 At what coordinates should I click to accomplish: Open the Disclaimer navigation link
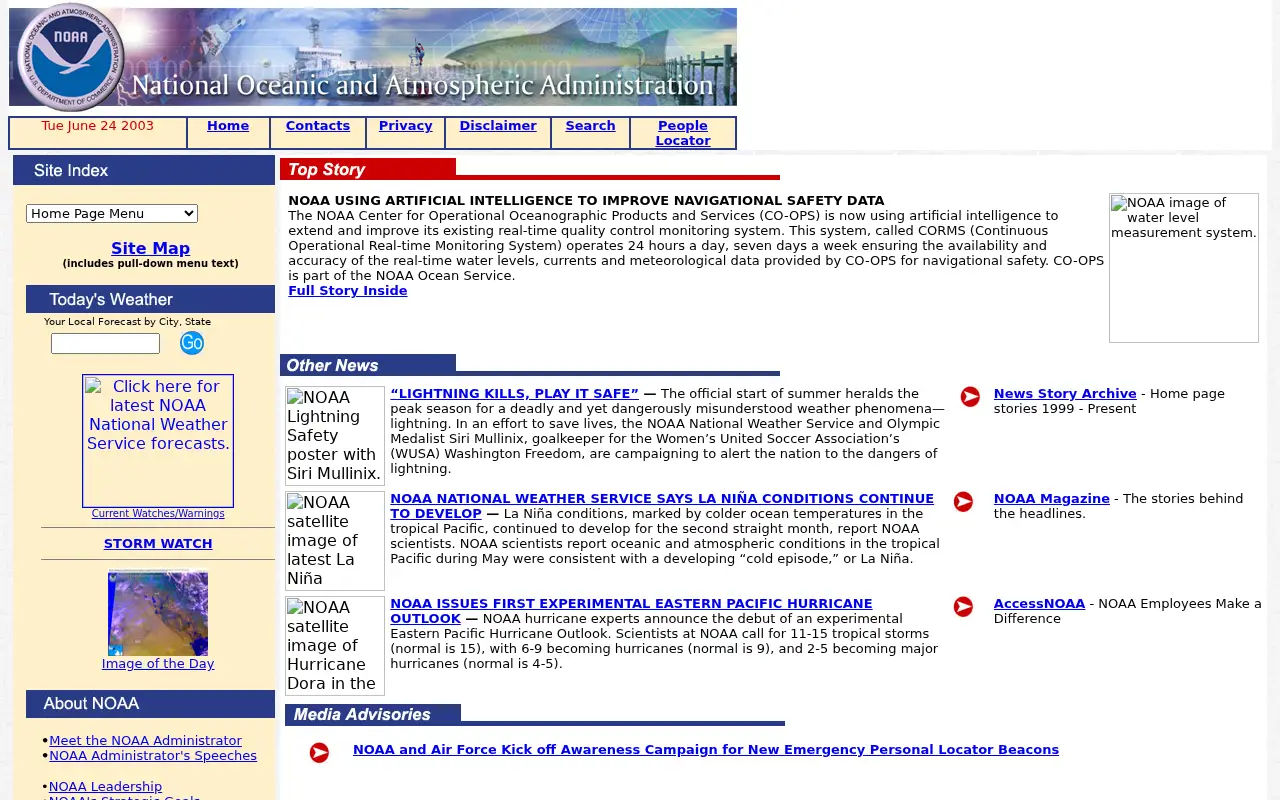(498, 125)
